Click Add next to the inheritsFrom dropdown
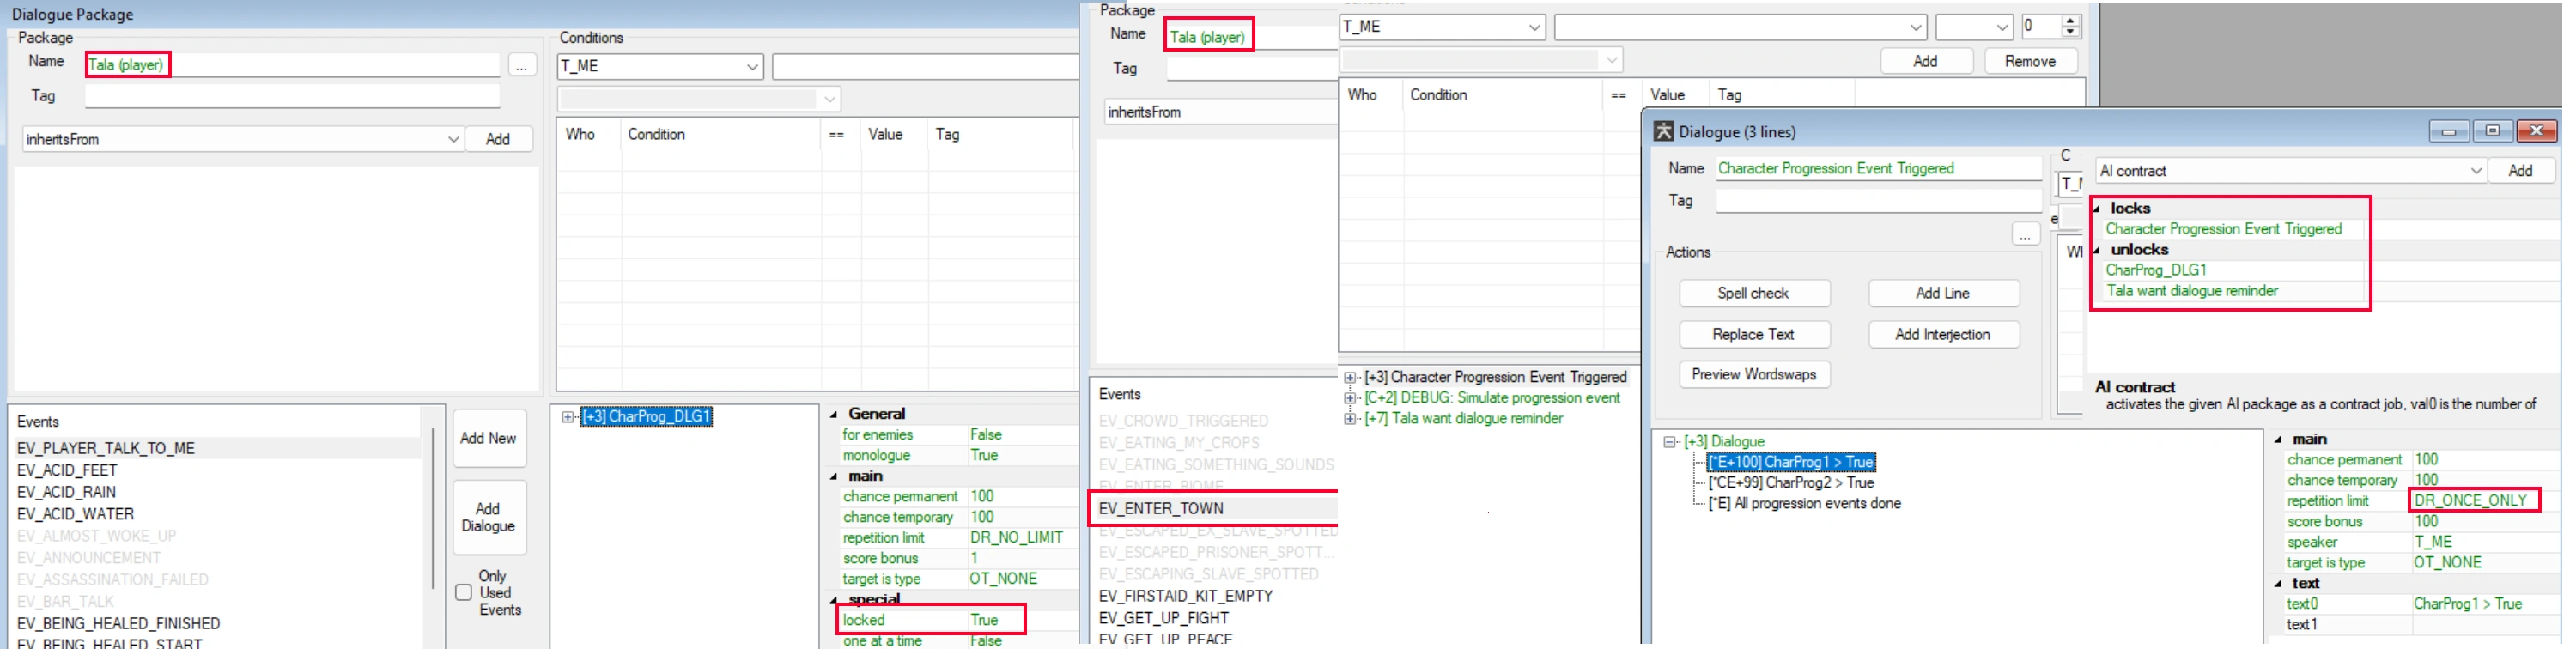2576x649 pixels. [x=498, y=140]
